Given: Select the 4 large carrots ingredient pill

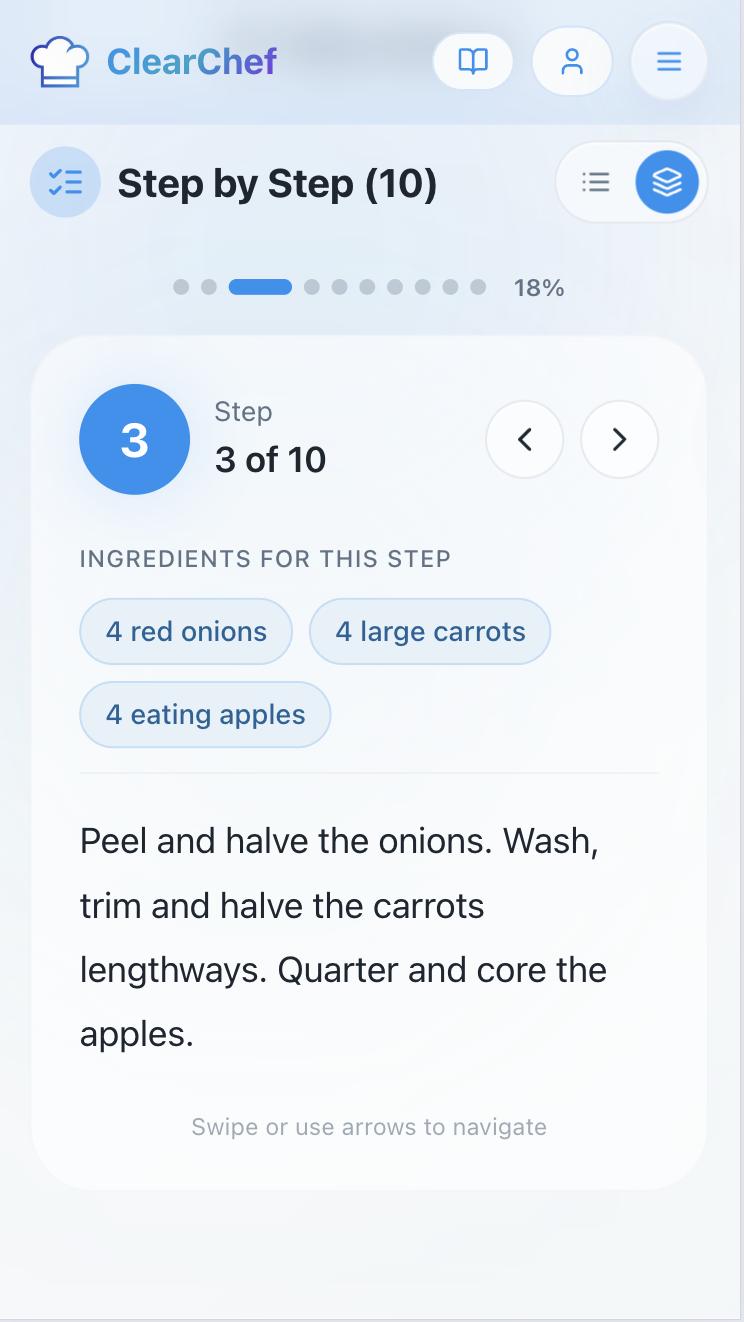Looking at the screenshot, I should click(430, 631).
